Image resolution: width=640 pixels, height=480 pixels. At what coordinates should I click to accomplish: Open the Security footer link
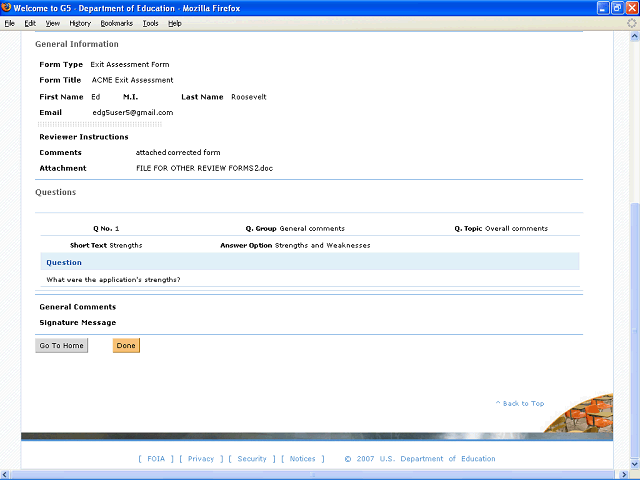252,459
